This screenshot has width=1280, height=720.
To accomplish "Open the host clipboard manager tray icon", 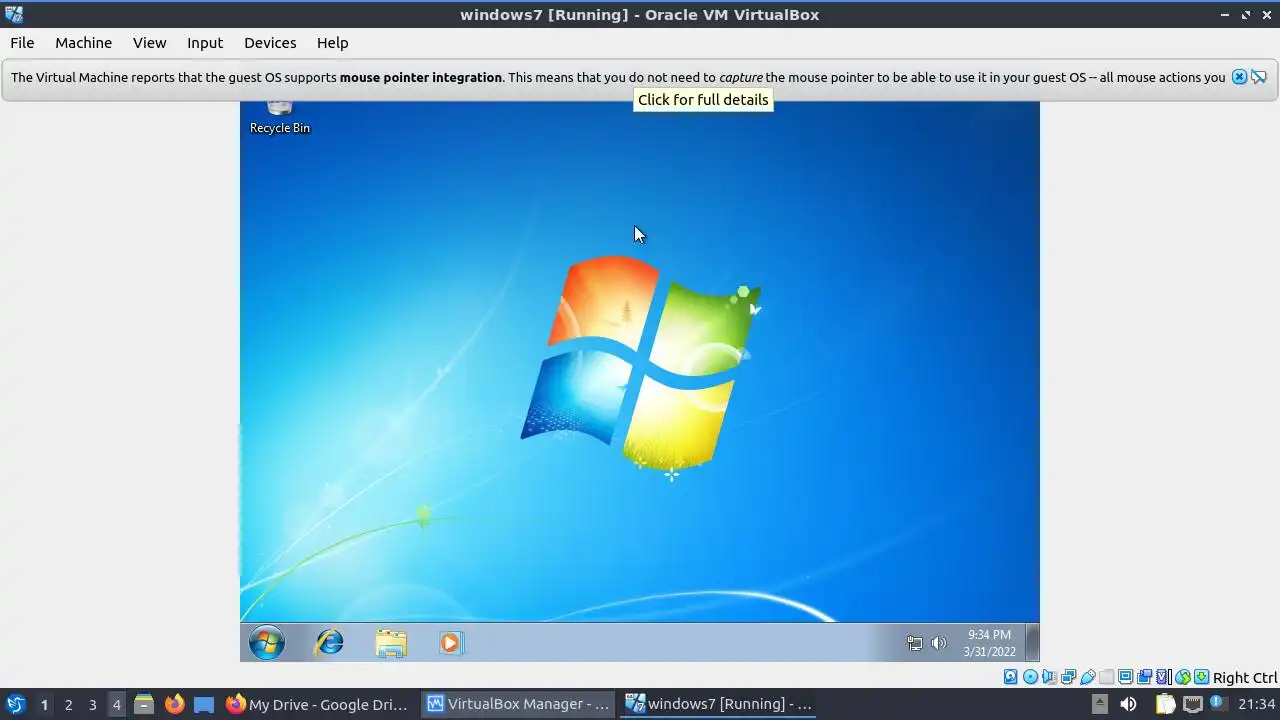I will coord(1166,704).
